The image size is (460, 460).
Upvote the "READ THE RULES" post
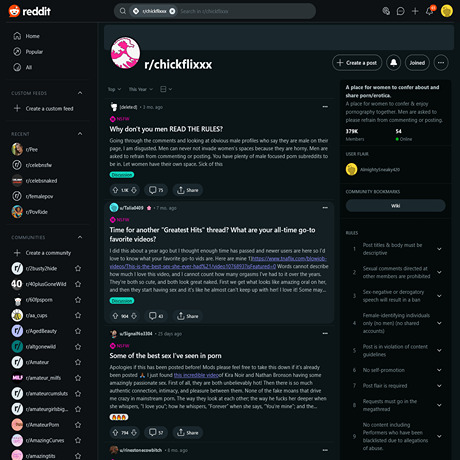115,190
